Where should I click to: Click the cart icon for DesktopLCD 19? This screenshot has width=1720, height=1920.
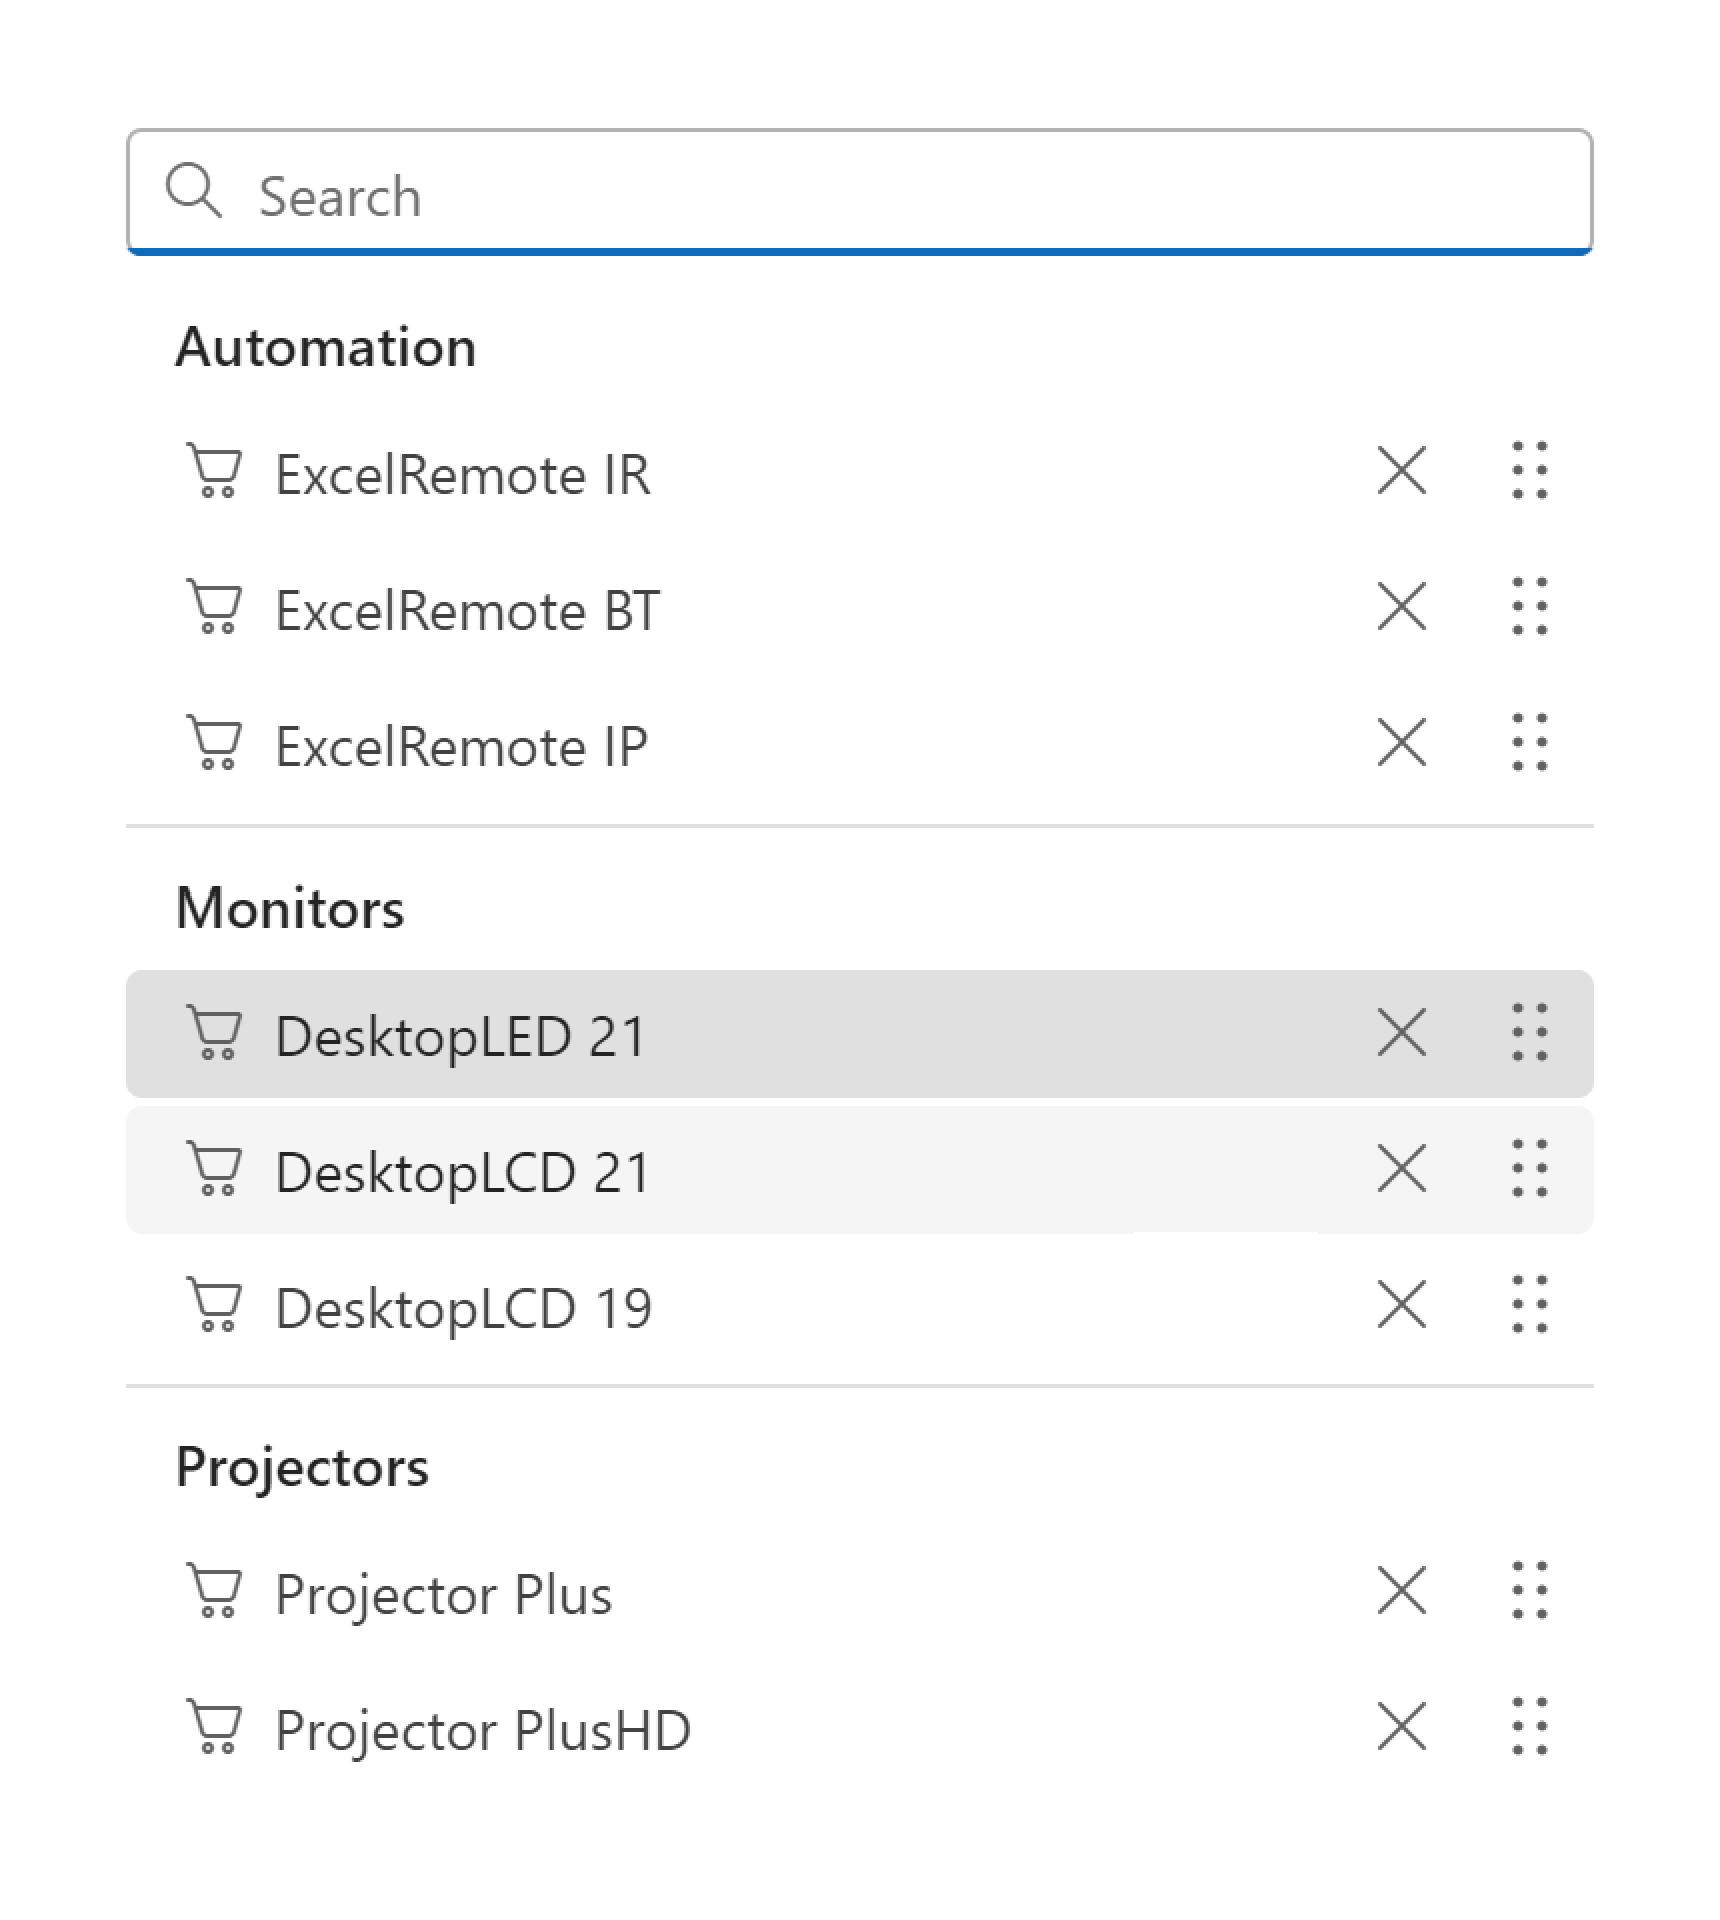[216, 1305]
